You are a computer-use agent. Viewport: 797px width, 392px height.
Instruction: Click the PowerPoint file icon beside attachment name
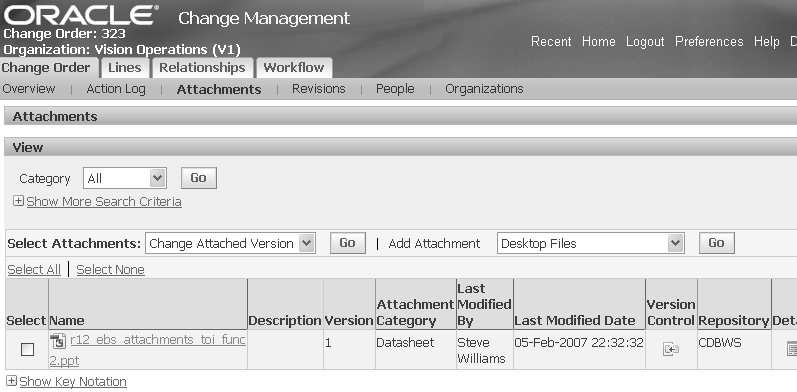coord(58,342)
